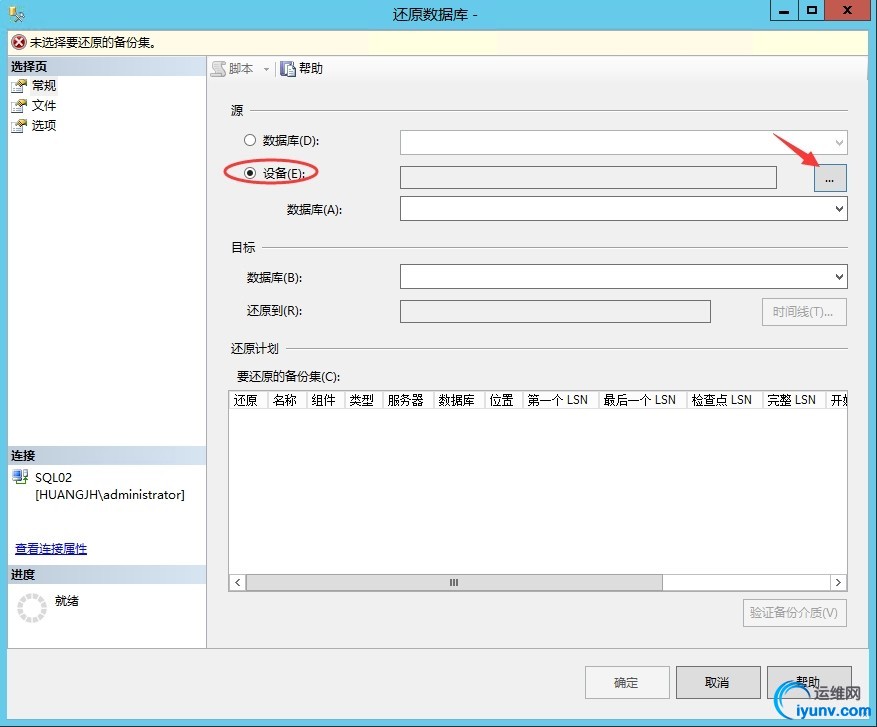This screenshot has height=727, width=877.
Task: Select the 常规 page icon
Action: (x=19, y=86)
